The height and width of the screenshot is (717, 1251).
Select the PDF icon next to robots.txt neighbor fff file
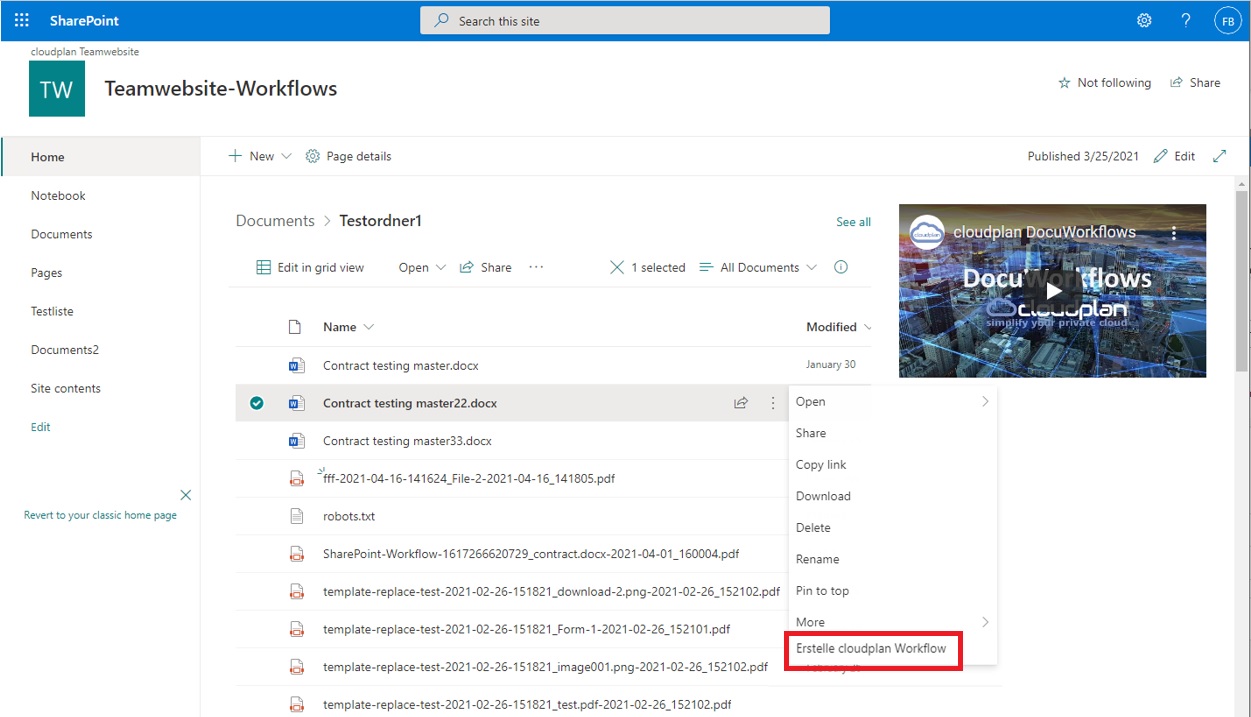point(296,478)
